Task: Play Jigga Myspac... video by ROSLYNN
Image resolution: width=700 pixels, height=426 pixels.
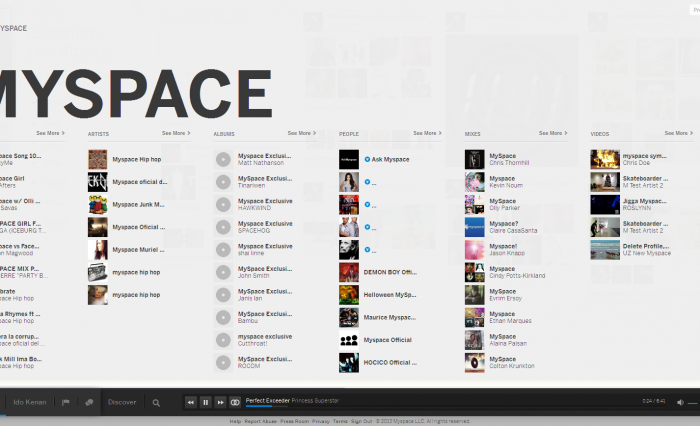Action: point(605,205)
